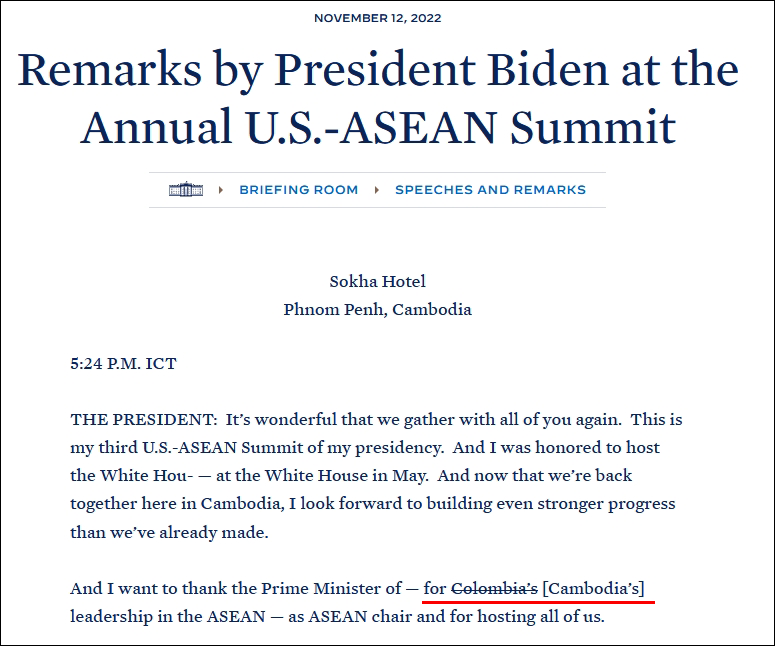The image size is (775, 646).
Task: Click the arrow icon before Speeches and Remarks
Action: click(377, 190)
